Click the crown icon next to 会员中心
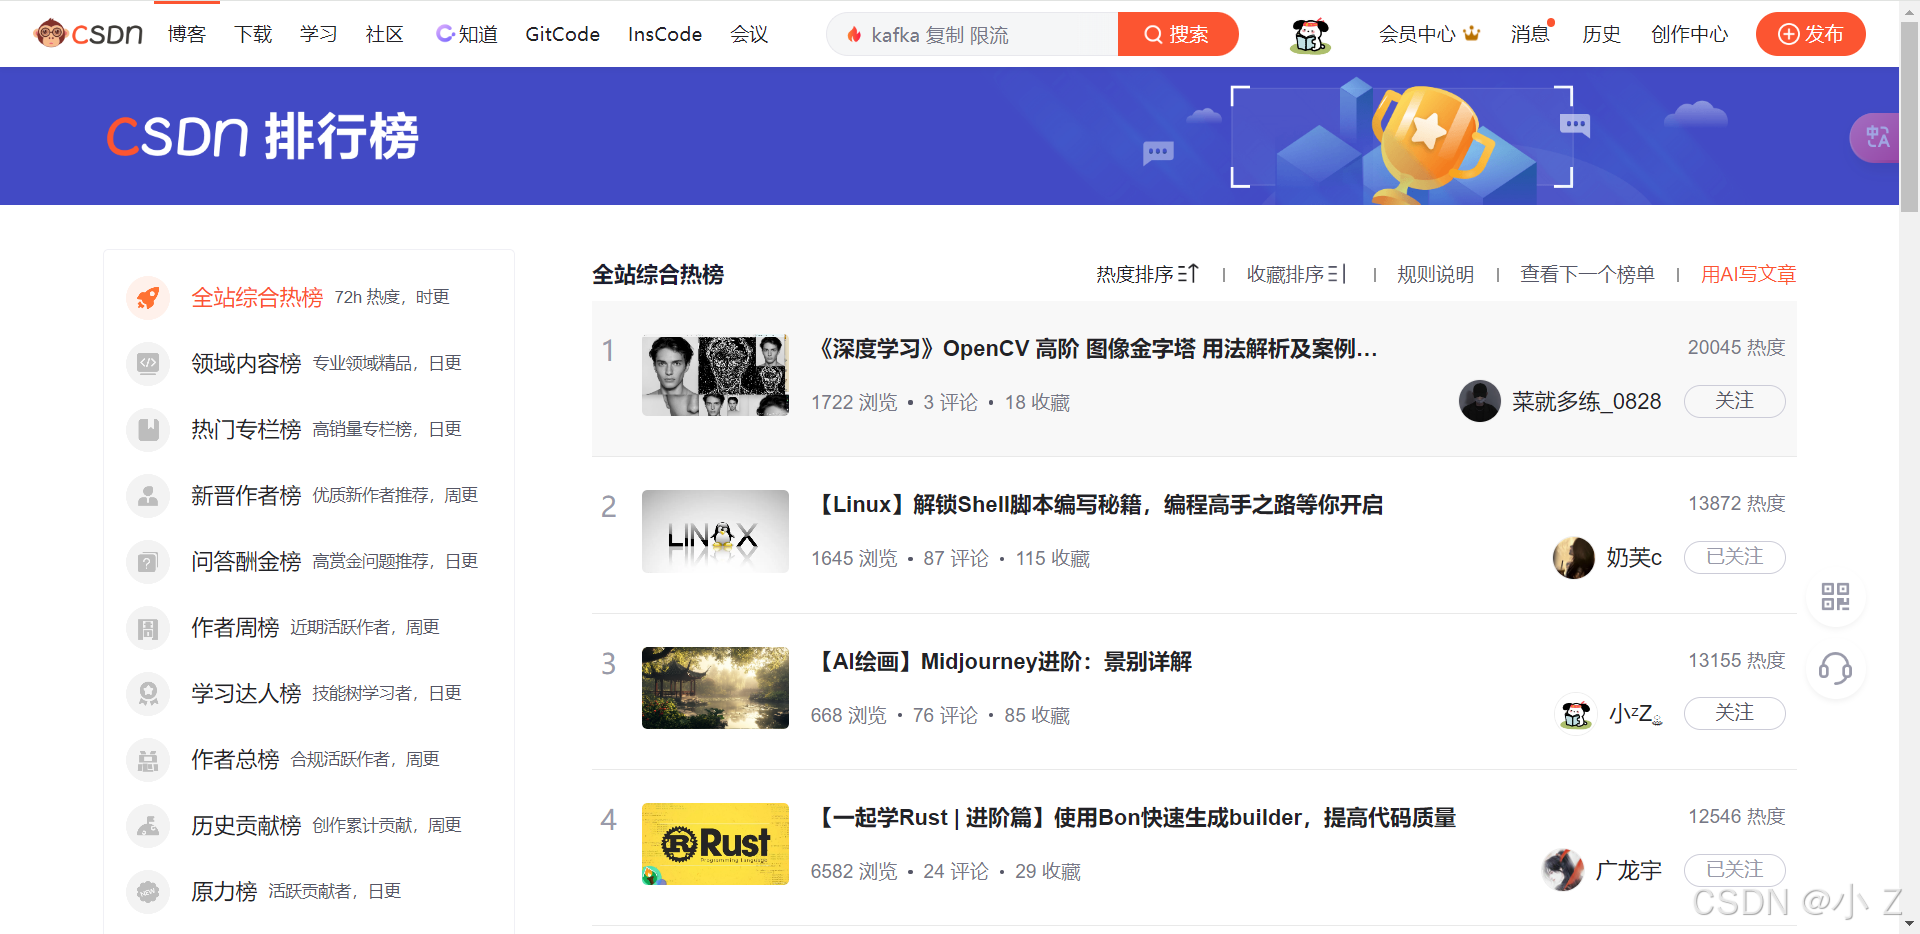1920x934 pixels. [x=1471, y=34]
